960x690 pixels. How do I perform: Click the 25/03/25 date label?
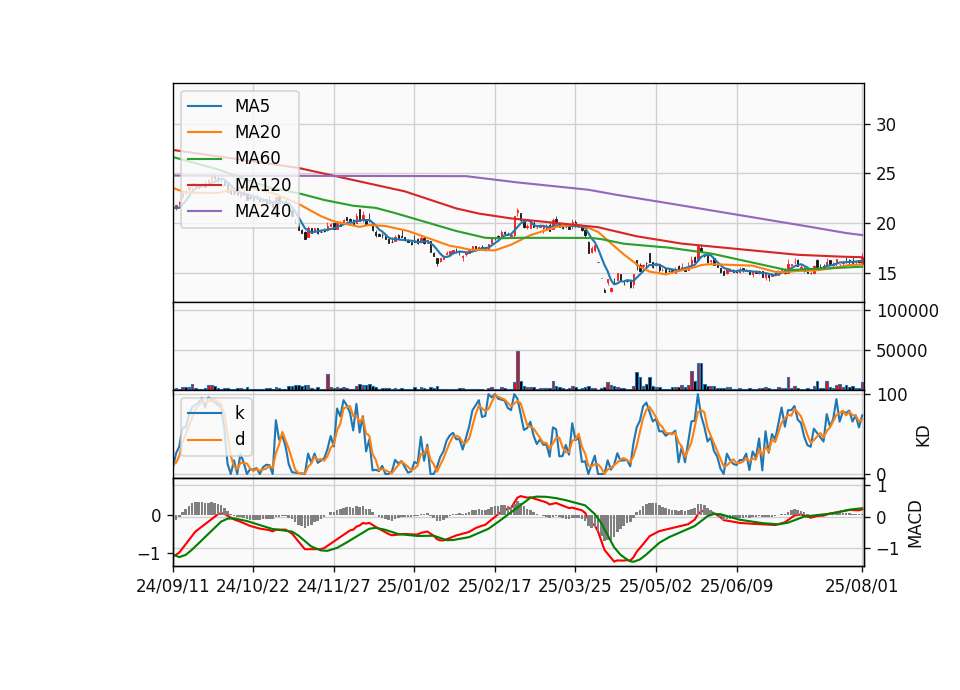575,586
